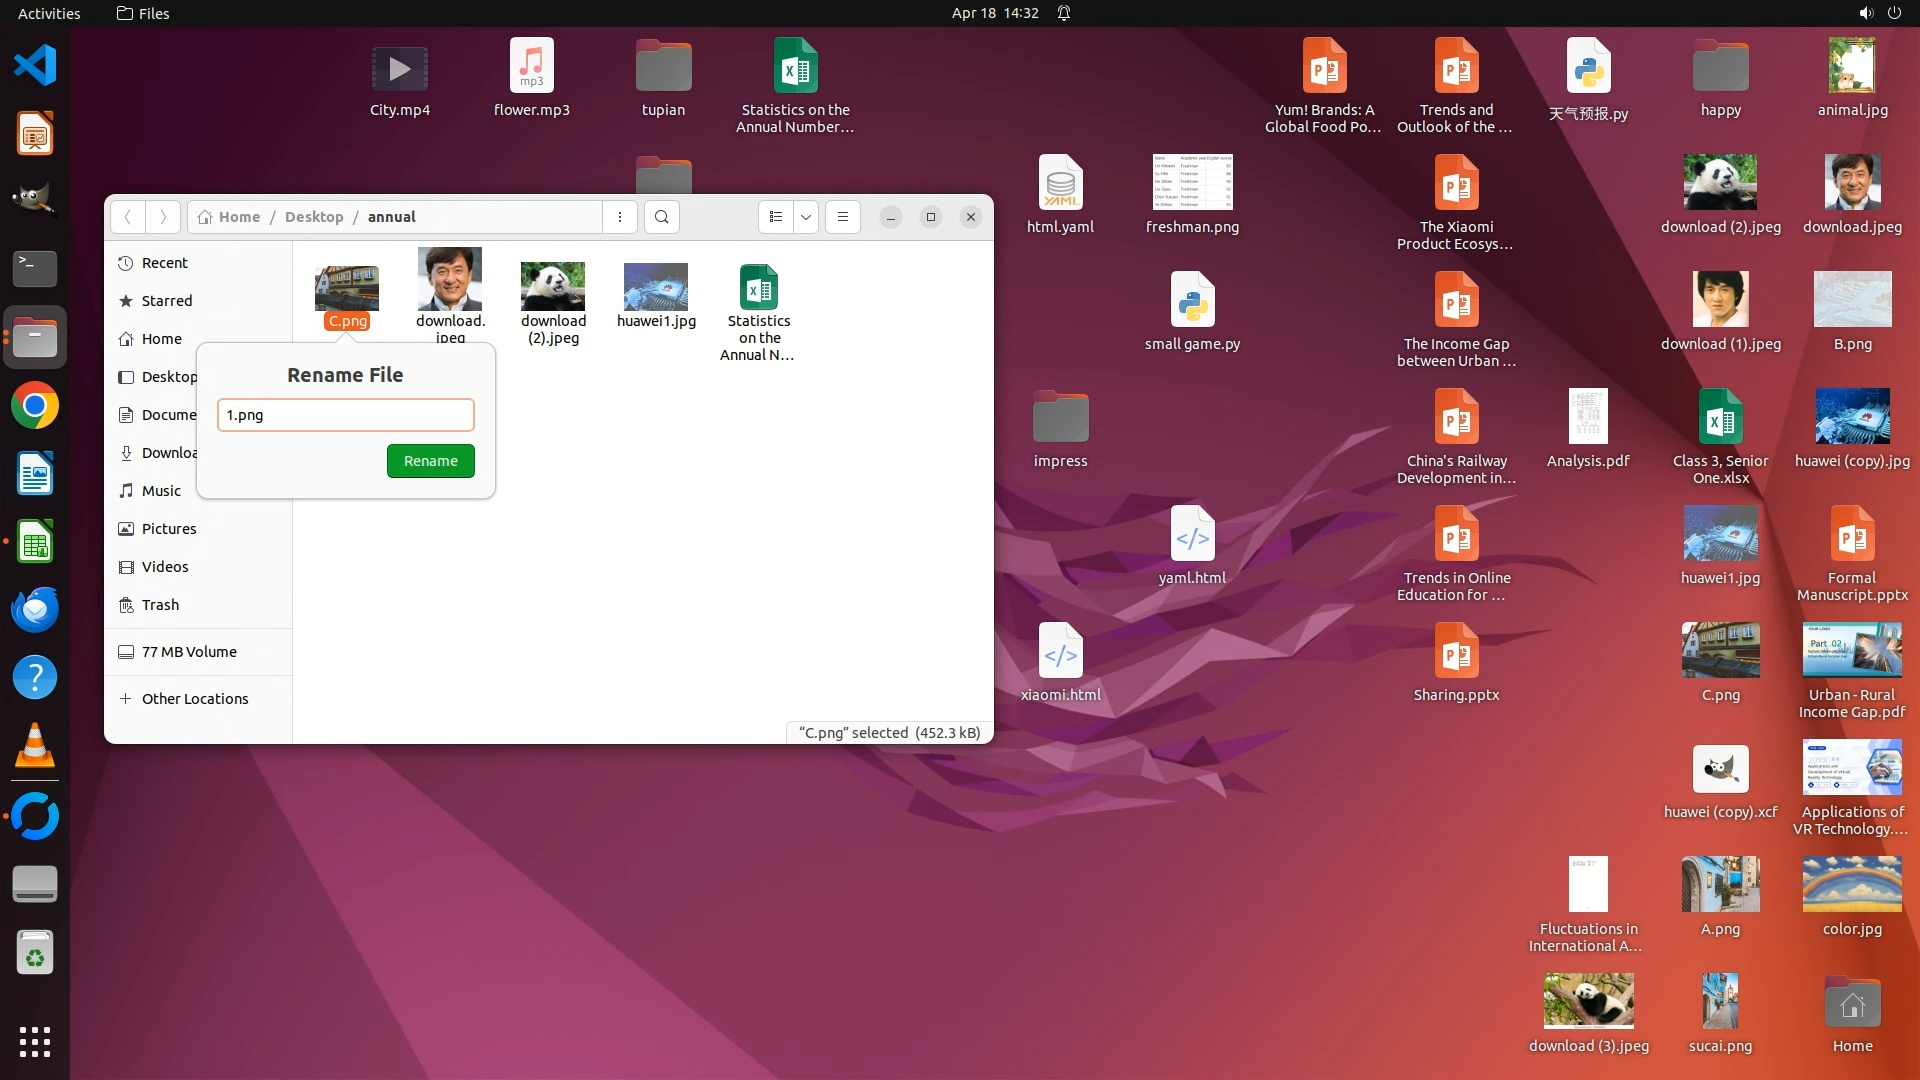This screenshot has width=1920, height=1080.
Task: Launch Google Chrome from the dock
Action: 35,406
